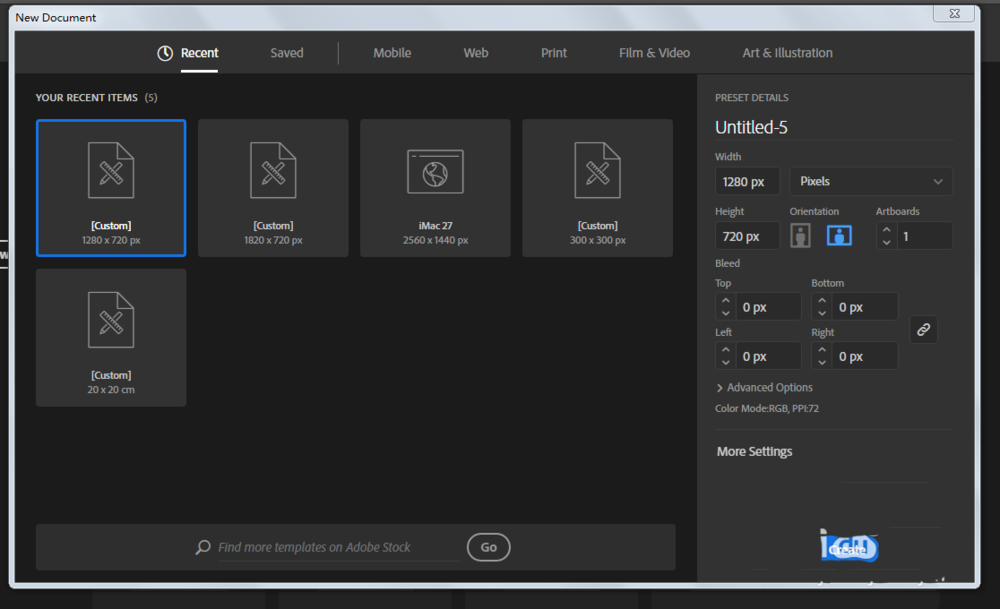Set orientation to landscape

coord(839,236)
